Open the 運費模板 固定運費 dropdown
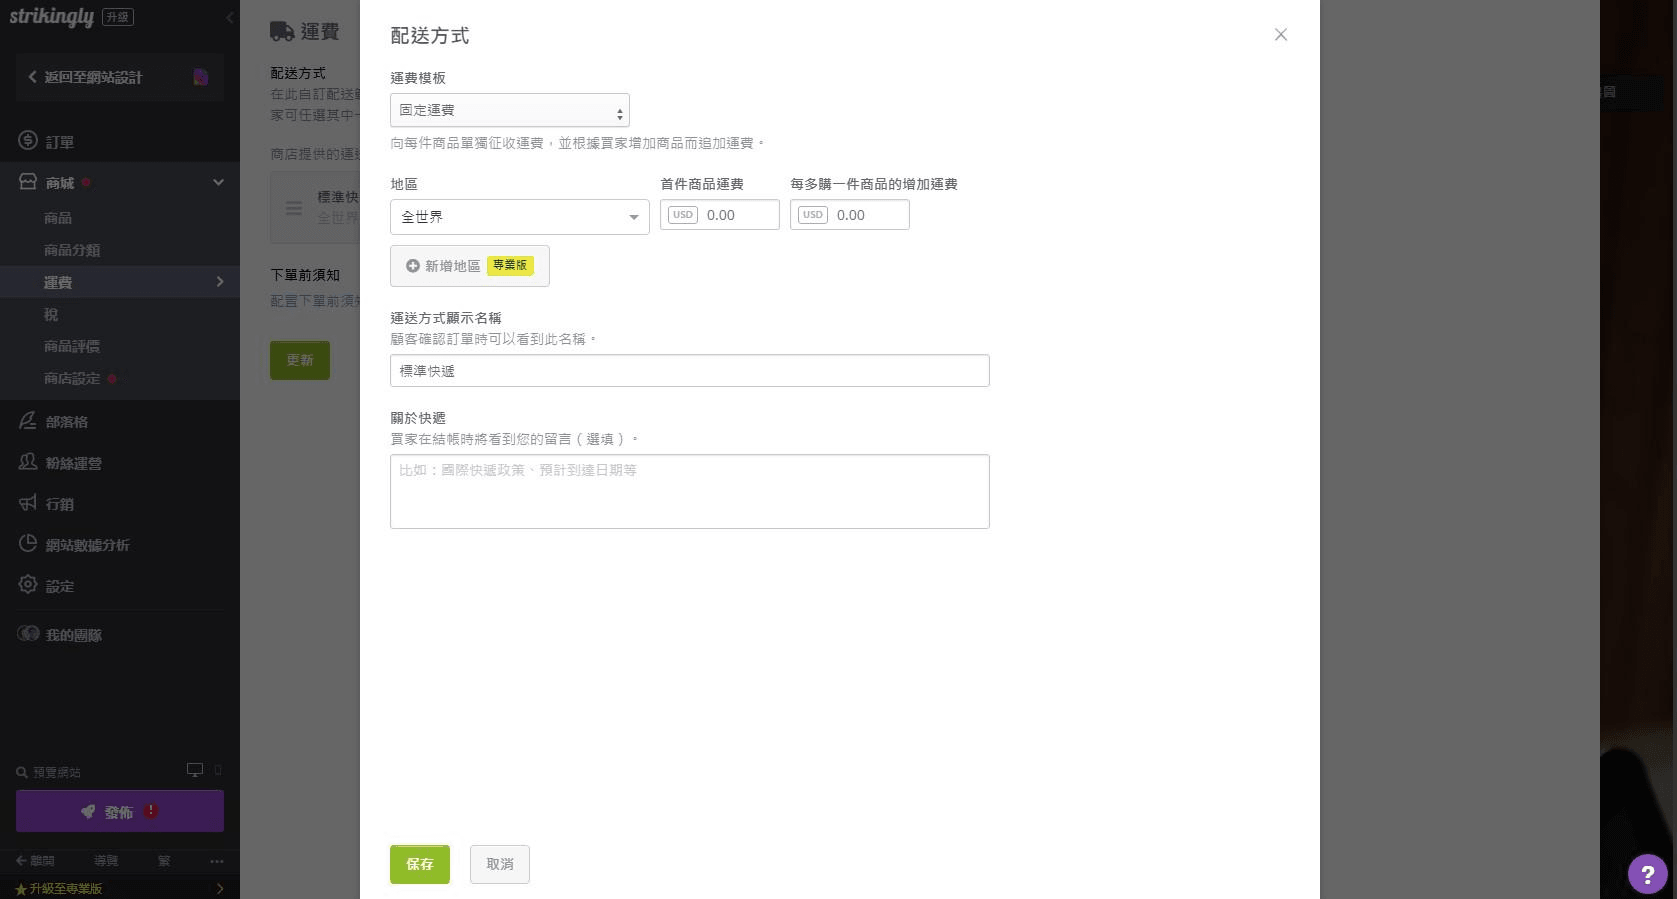Viewport: 1677px width, 899px height. 510,110
